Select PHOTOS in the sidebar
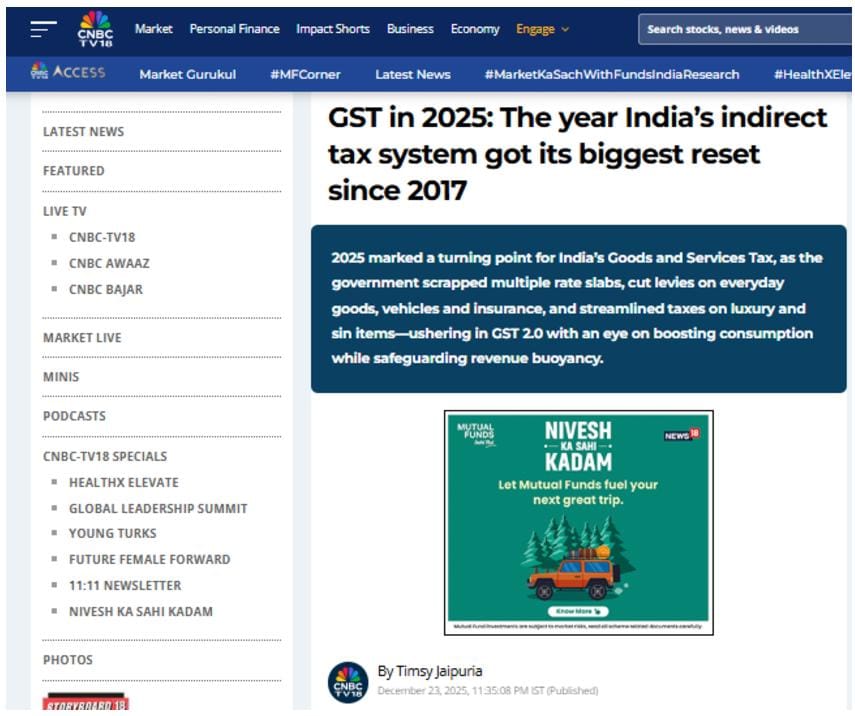855x716 pixels. point(68,660)
